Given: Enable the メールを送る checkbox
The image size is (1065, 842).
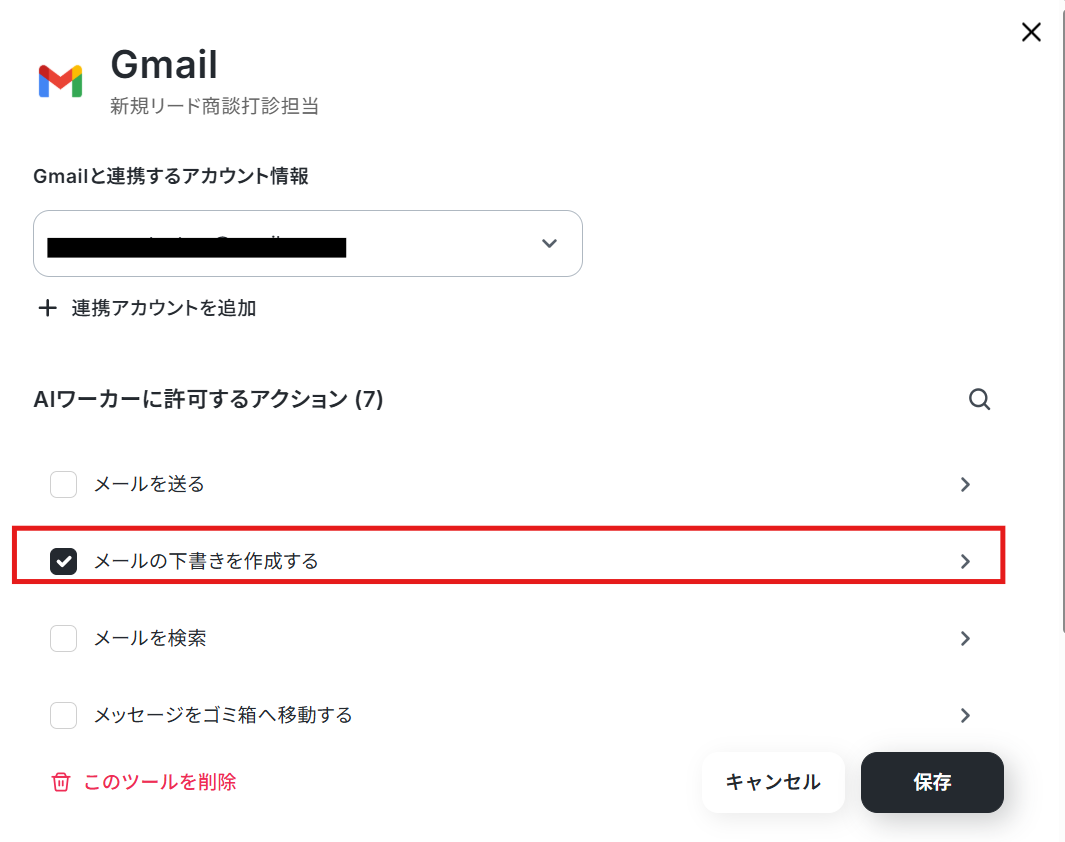Looking at the screenshot, I should click(x=63, y=485).
